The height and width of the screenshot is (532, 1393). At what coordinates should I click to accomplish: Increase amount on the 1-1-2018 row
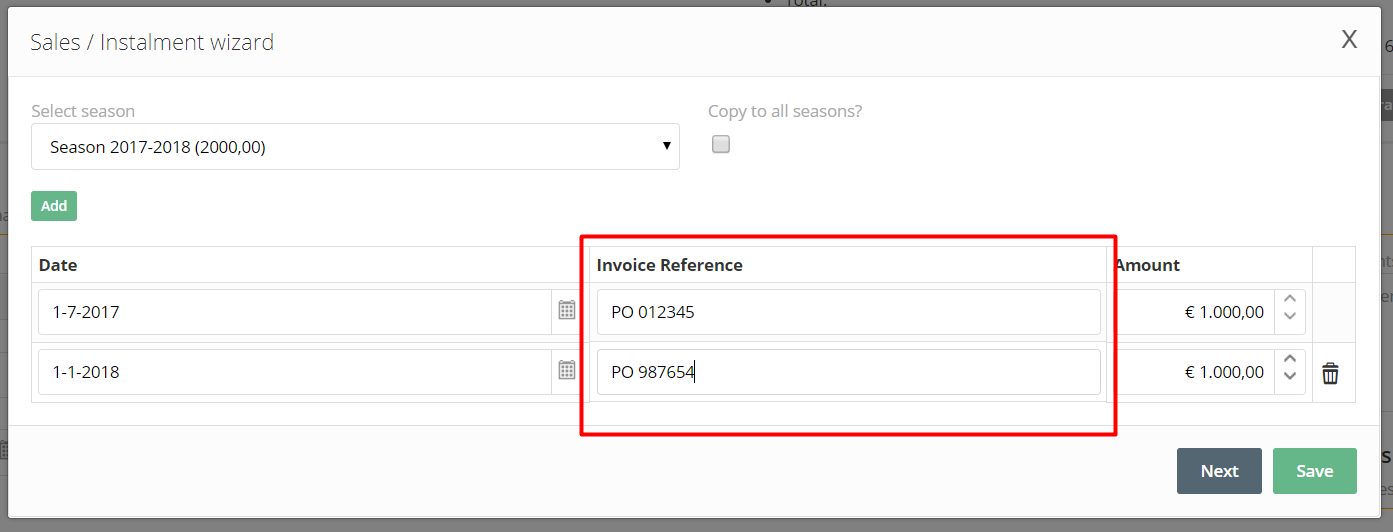pos(1289,360)
